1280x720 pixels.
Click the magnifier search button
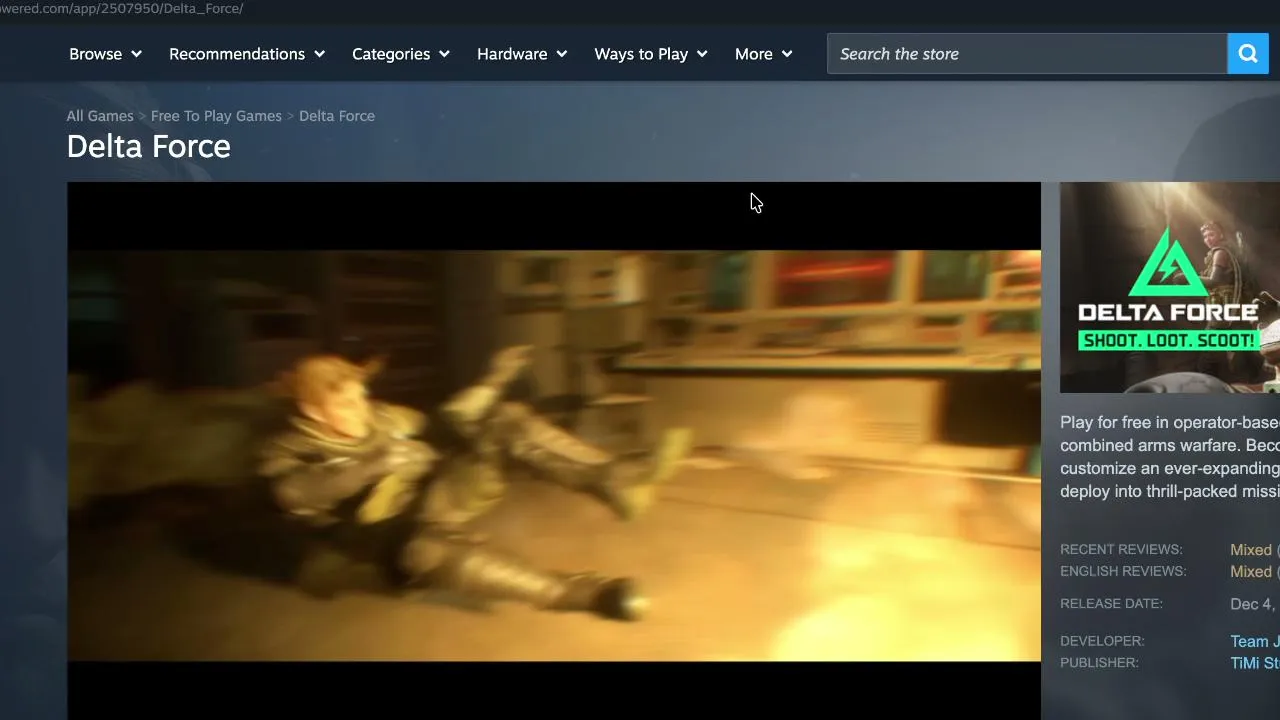[1247, 54]
